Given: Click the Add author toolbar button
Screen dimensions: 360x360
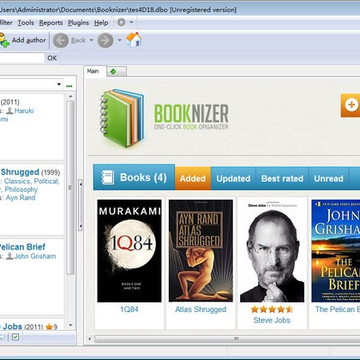Looking at the screenshot, I should pyautogui.click(x=23, y=40).
